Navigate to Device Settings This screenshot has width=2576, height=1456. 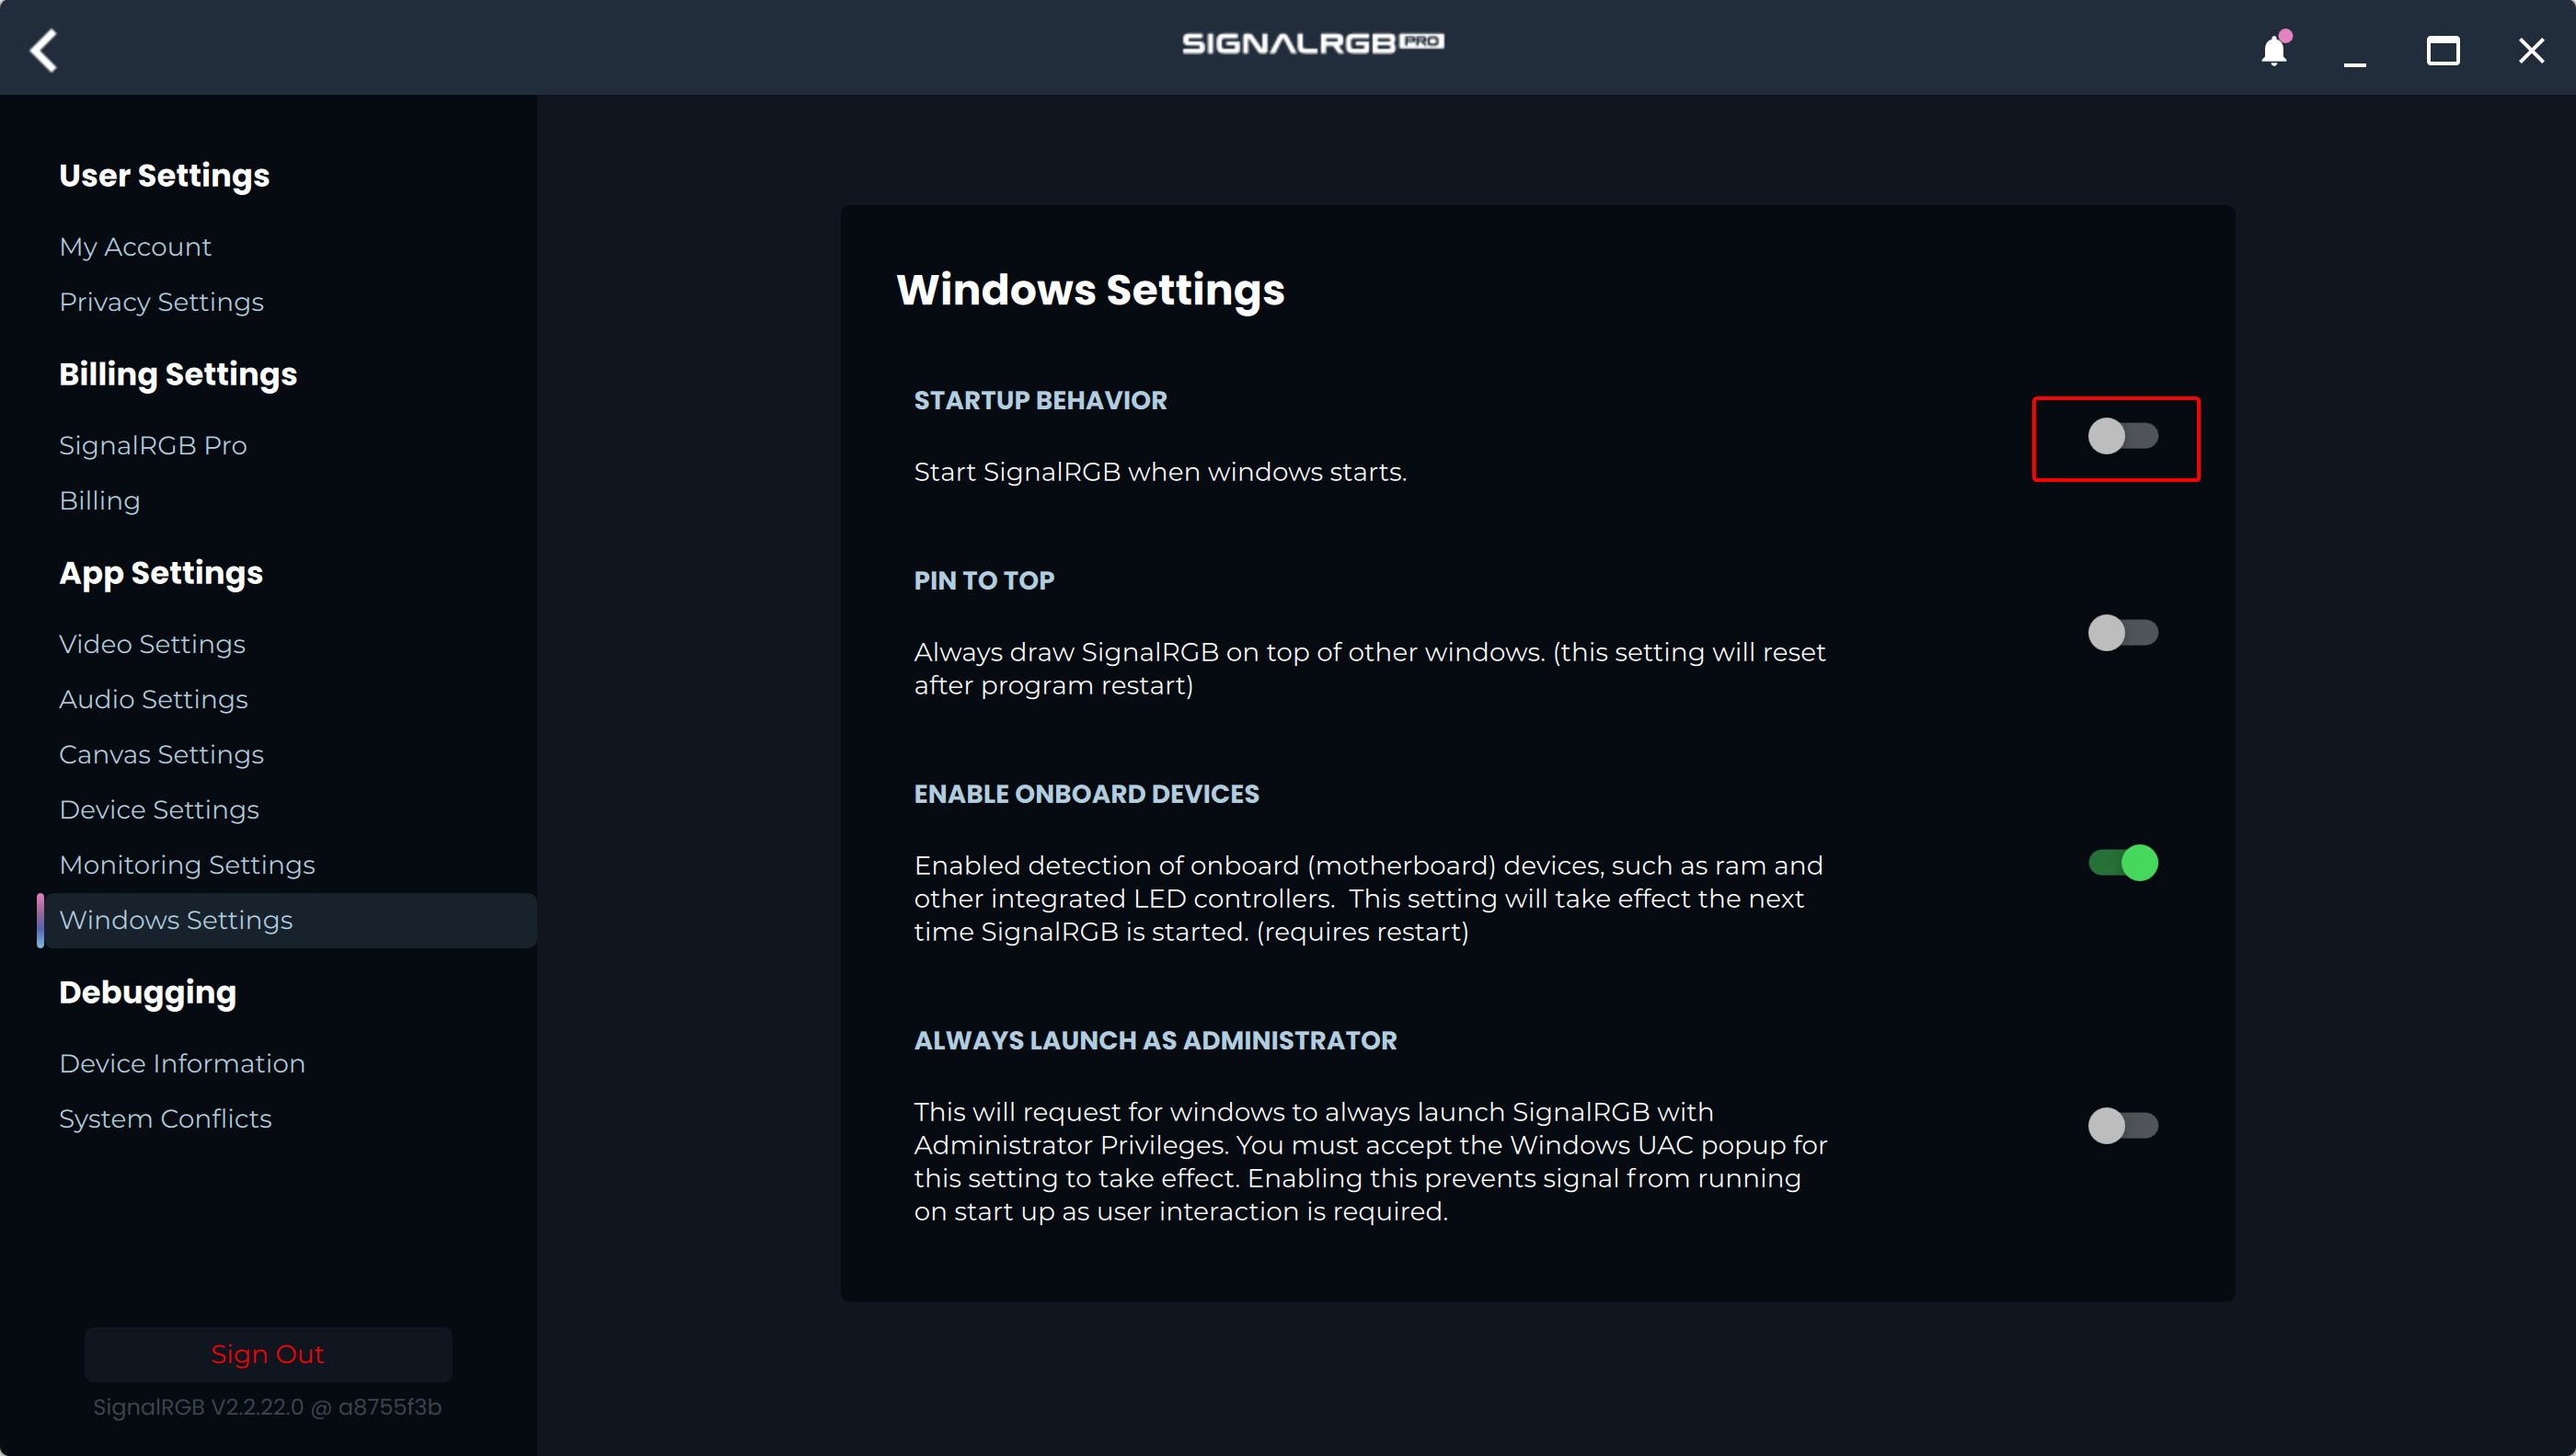(159, 810)
